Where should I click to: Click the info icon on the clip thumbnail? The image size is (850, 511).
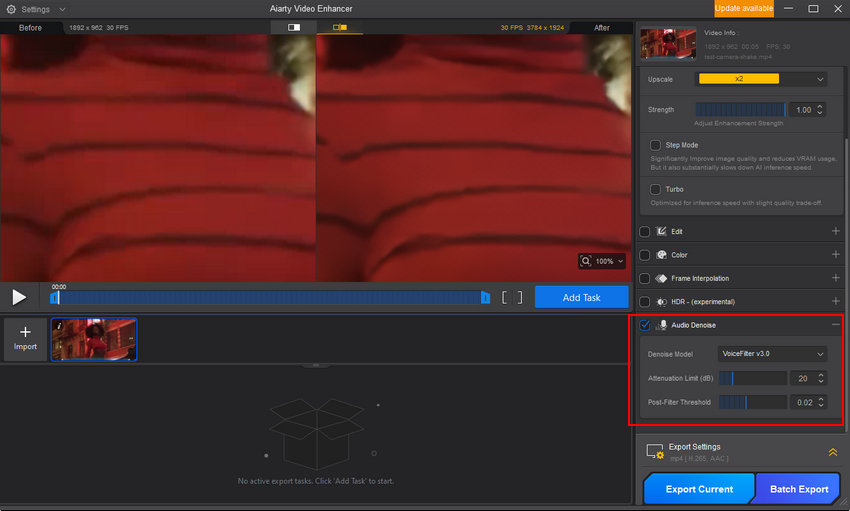pos(59,326)
